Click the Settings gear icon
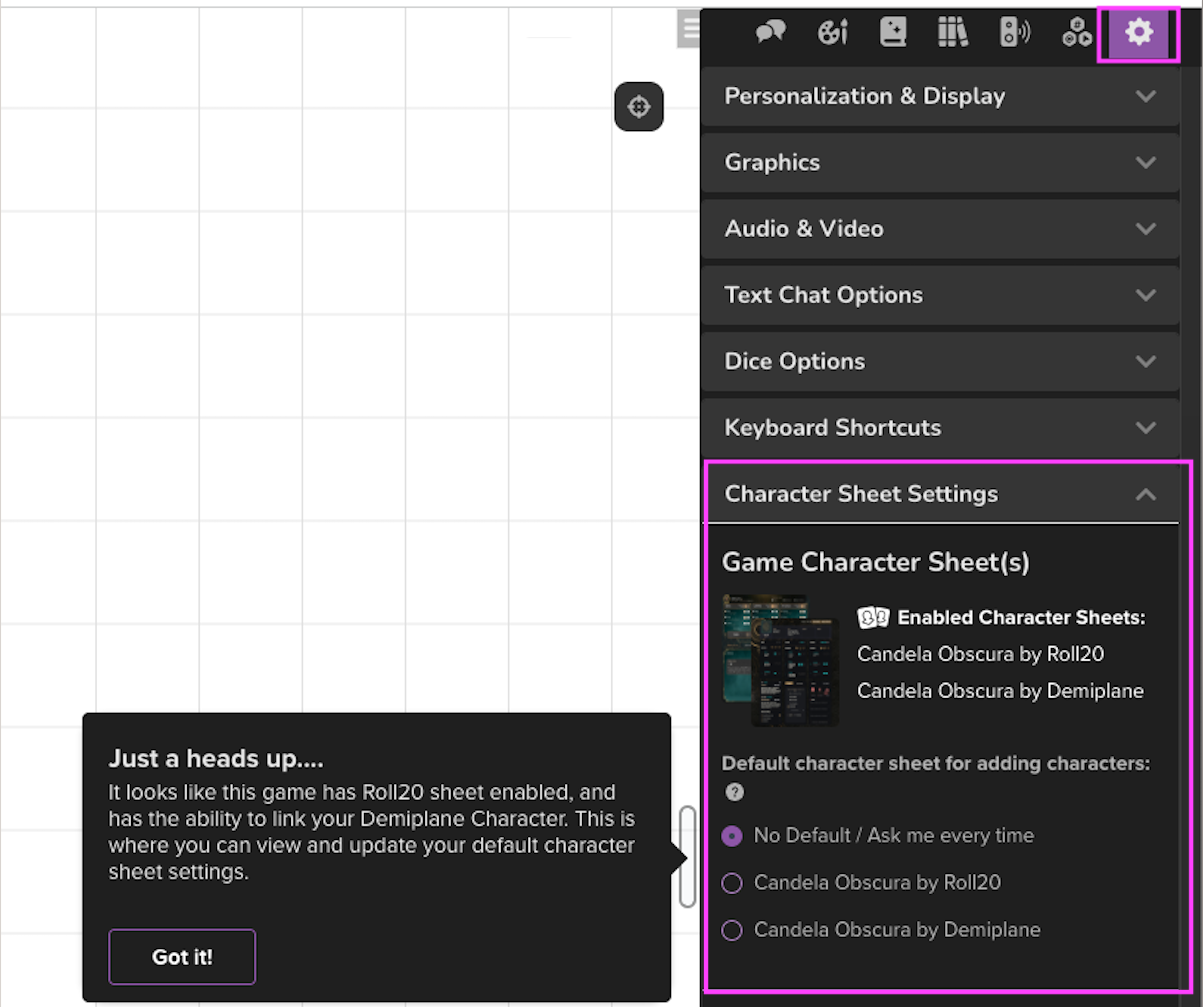The width and height of the screenshot is (1203, 1007). pyautogui.click(x=1138, y=33)
